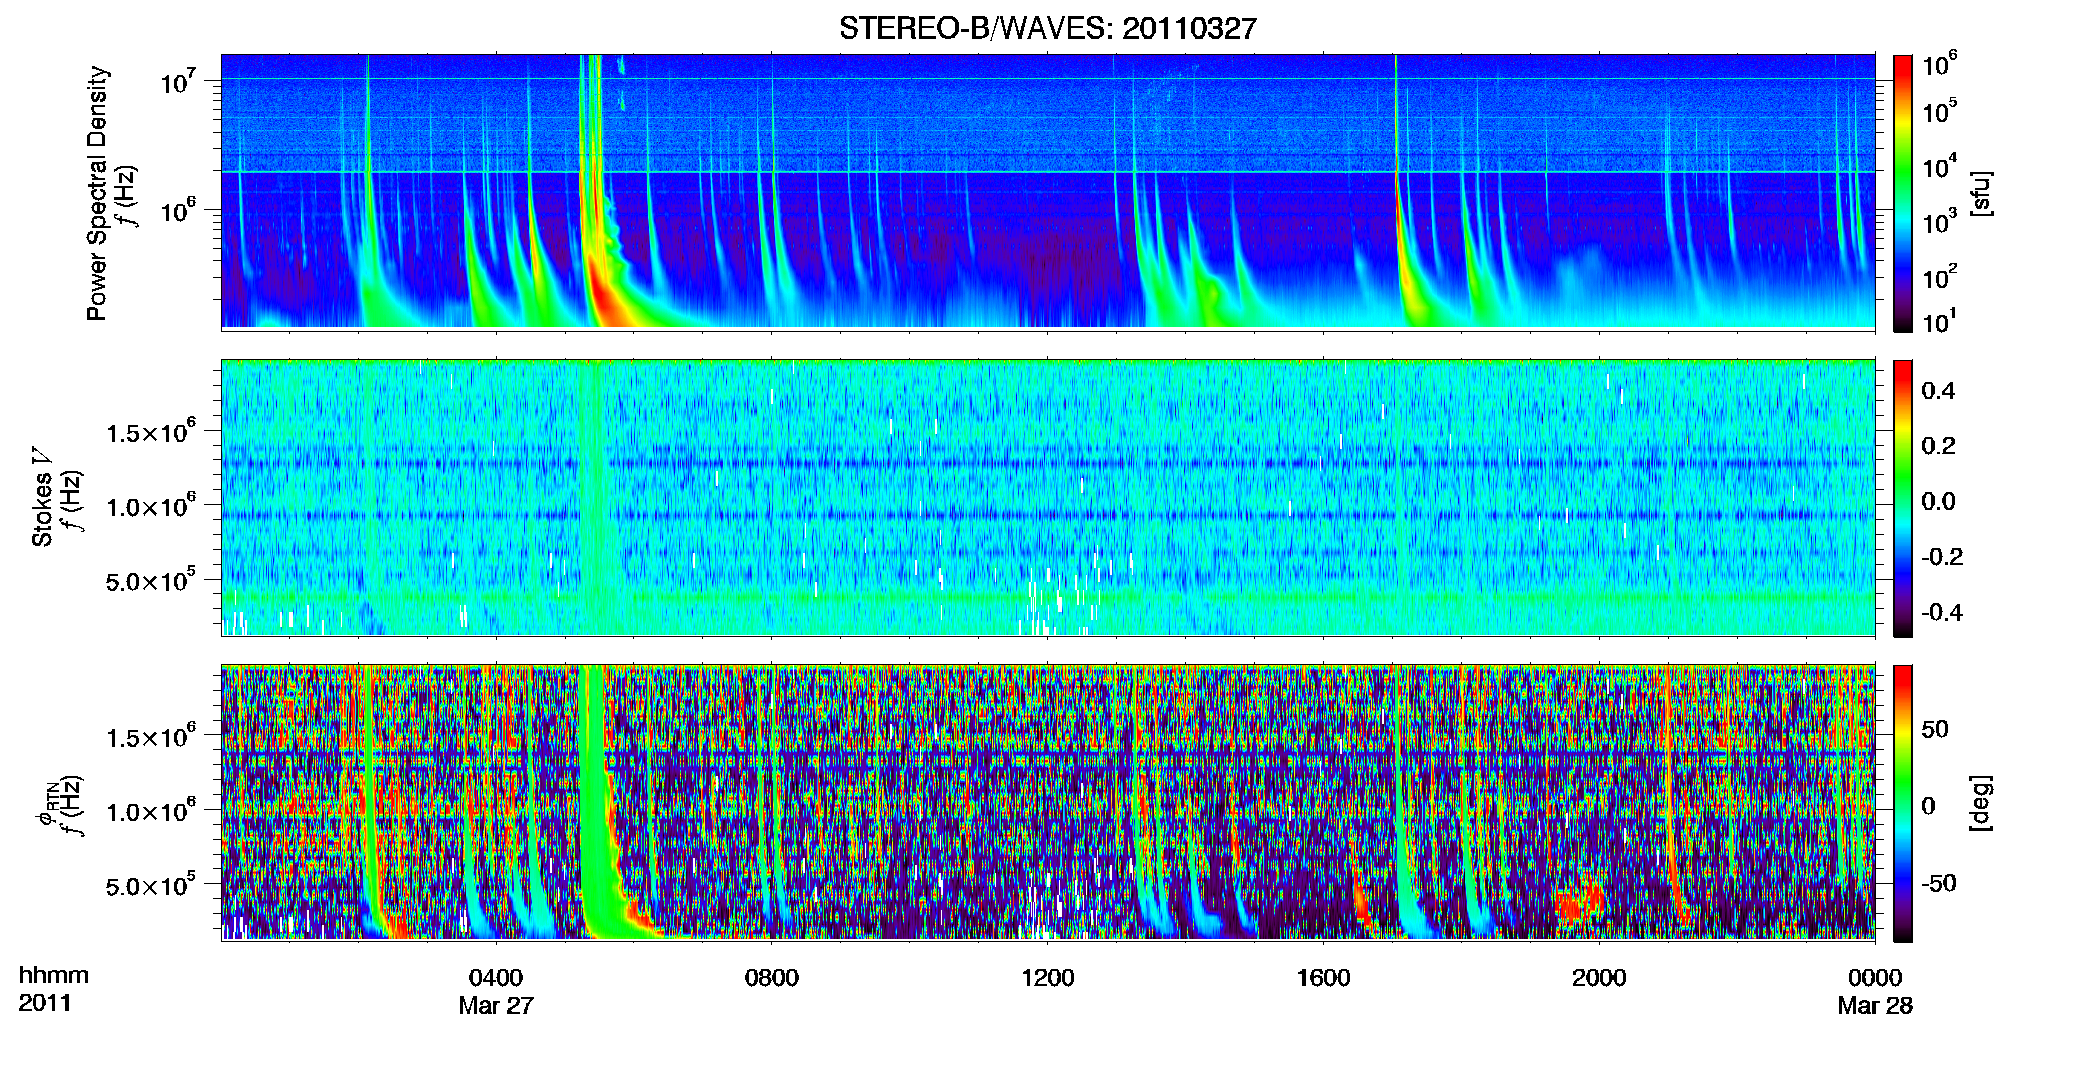The image size is (2096, 1080).
Task: Select the φRTN direction spectrogram panel
Action: coord(1048,802)
